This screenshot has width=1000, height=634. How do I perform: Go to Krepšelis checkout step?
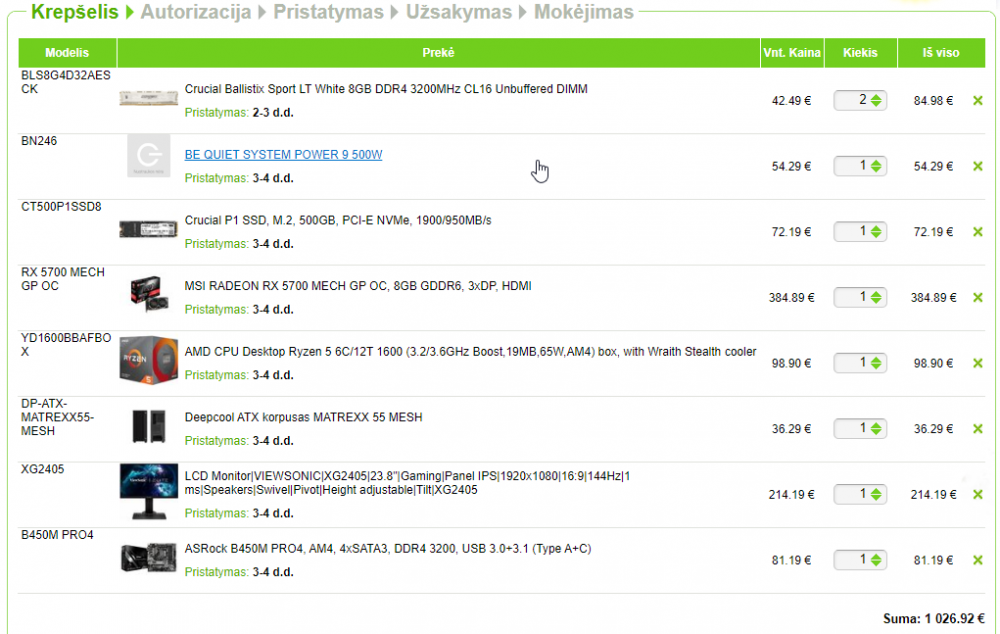(x=75, y=12)
